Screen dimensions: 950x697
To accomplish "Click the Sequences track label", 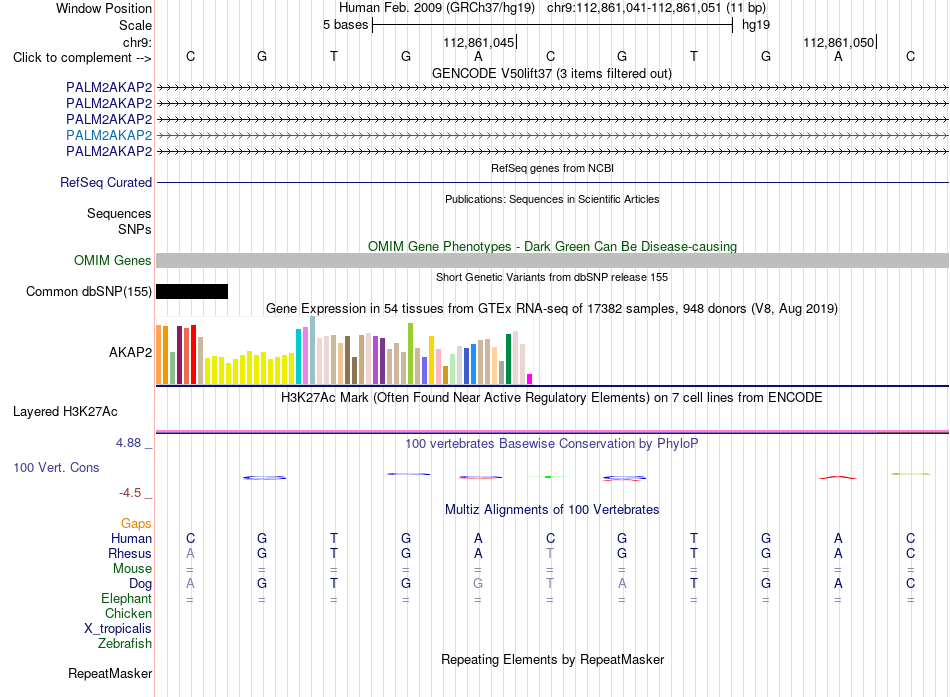I will pos(119,213).
